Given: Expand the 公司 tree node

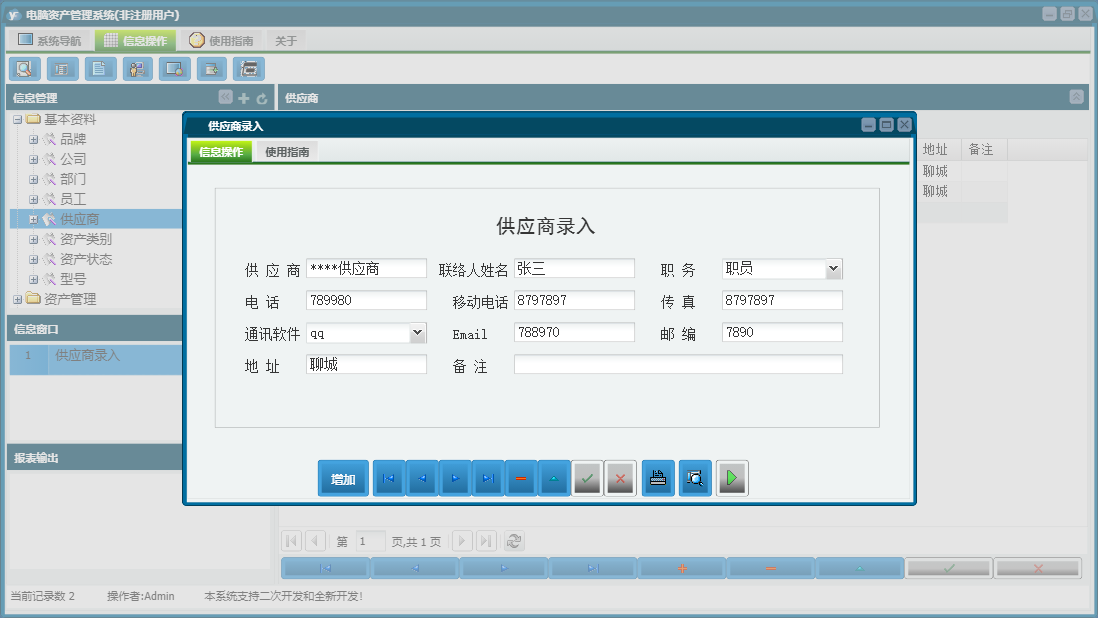Looking at the screenshot, I should pyautogui.click(x=33, y=160).
